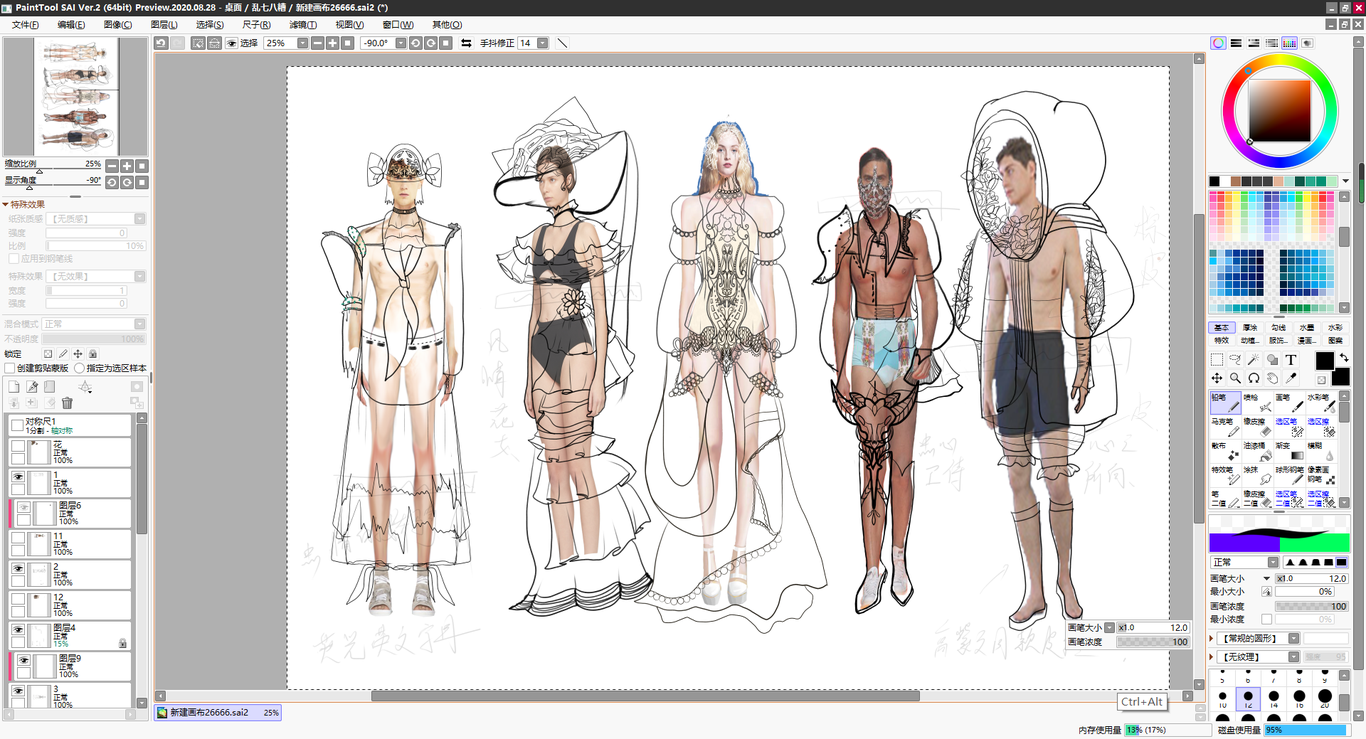Viewport: 1366px width, 739px height.
Task: Create a new layer folder
Action: coord(49,387)
